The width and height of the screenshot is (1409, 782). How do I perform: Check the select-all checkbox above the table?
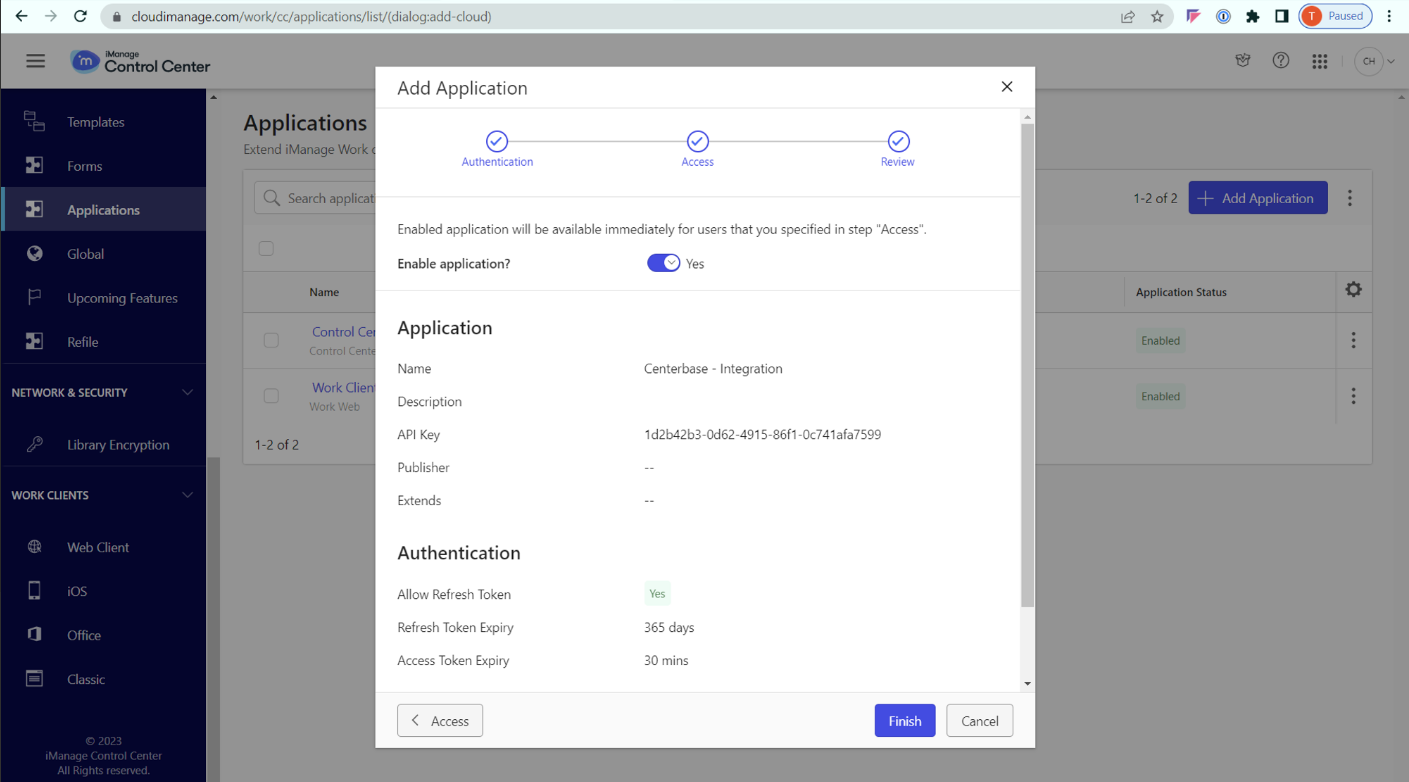pos(266,248)
